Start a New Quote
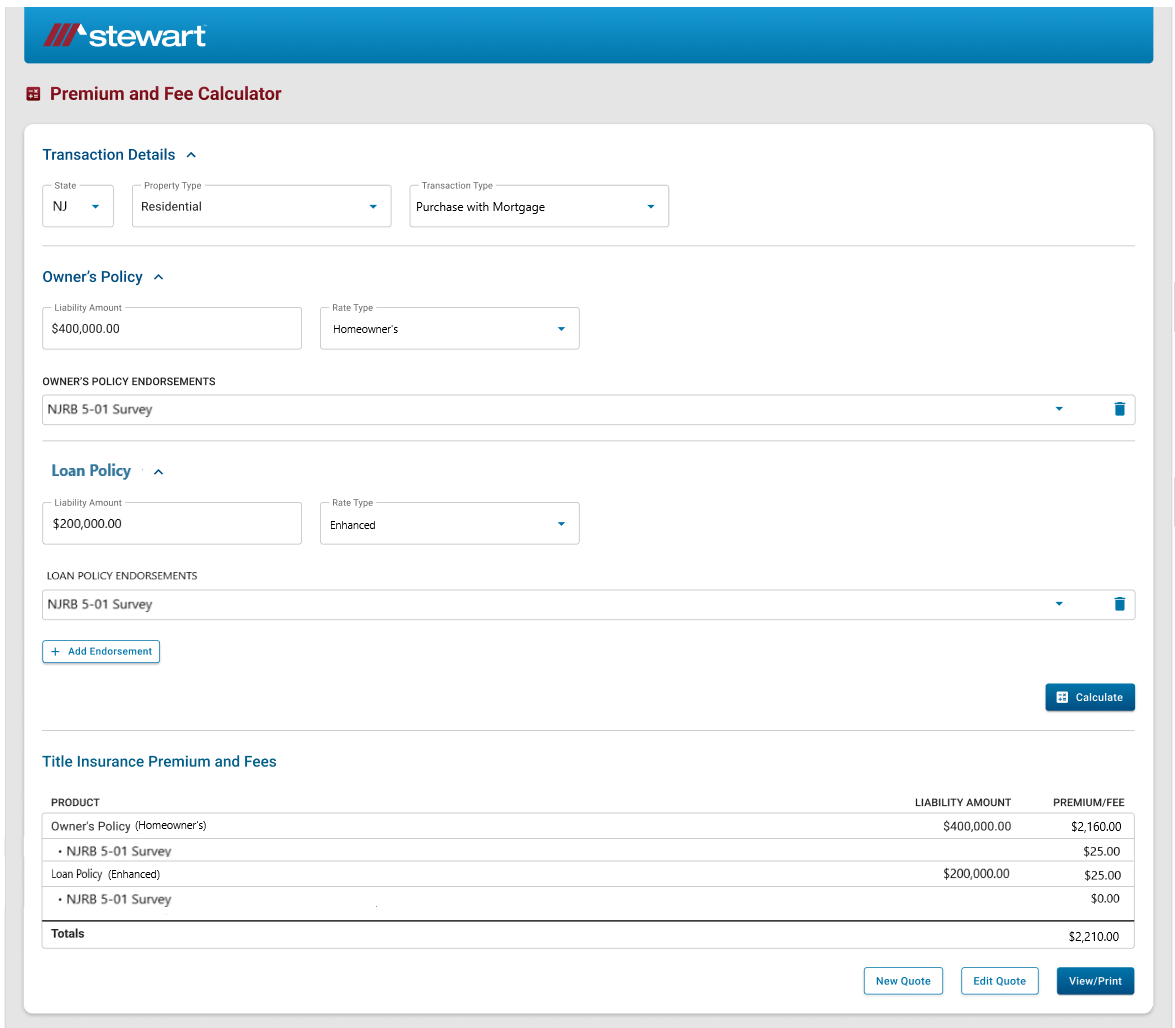 pos(903,981)
